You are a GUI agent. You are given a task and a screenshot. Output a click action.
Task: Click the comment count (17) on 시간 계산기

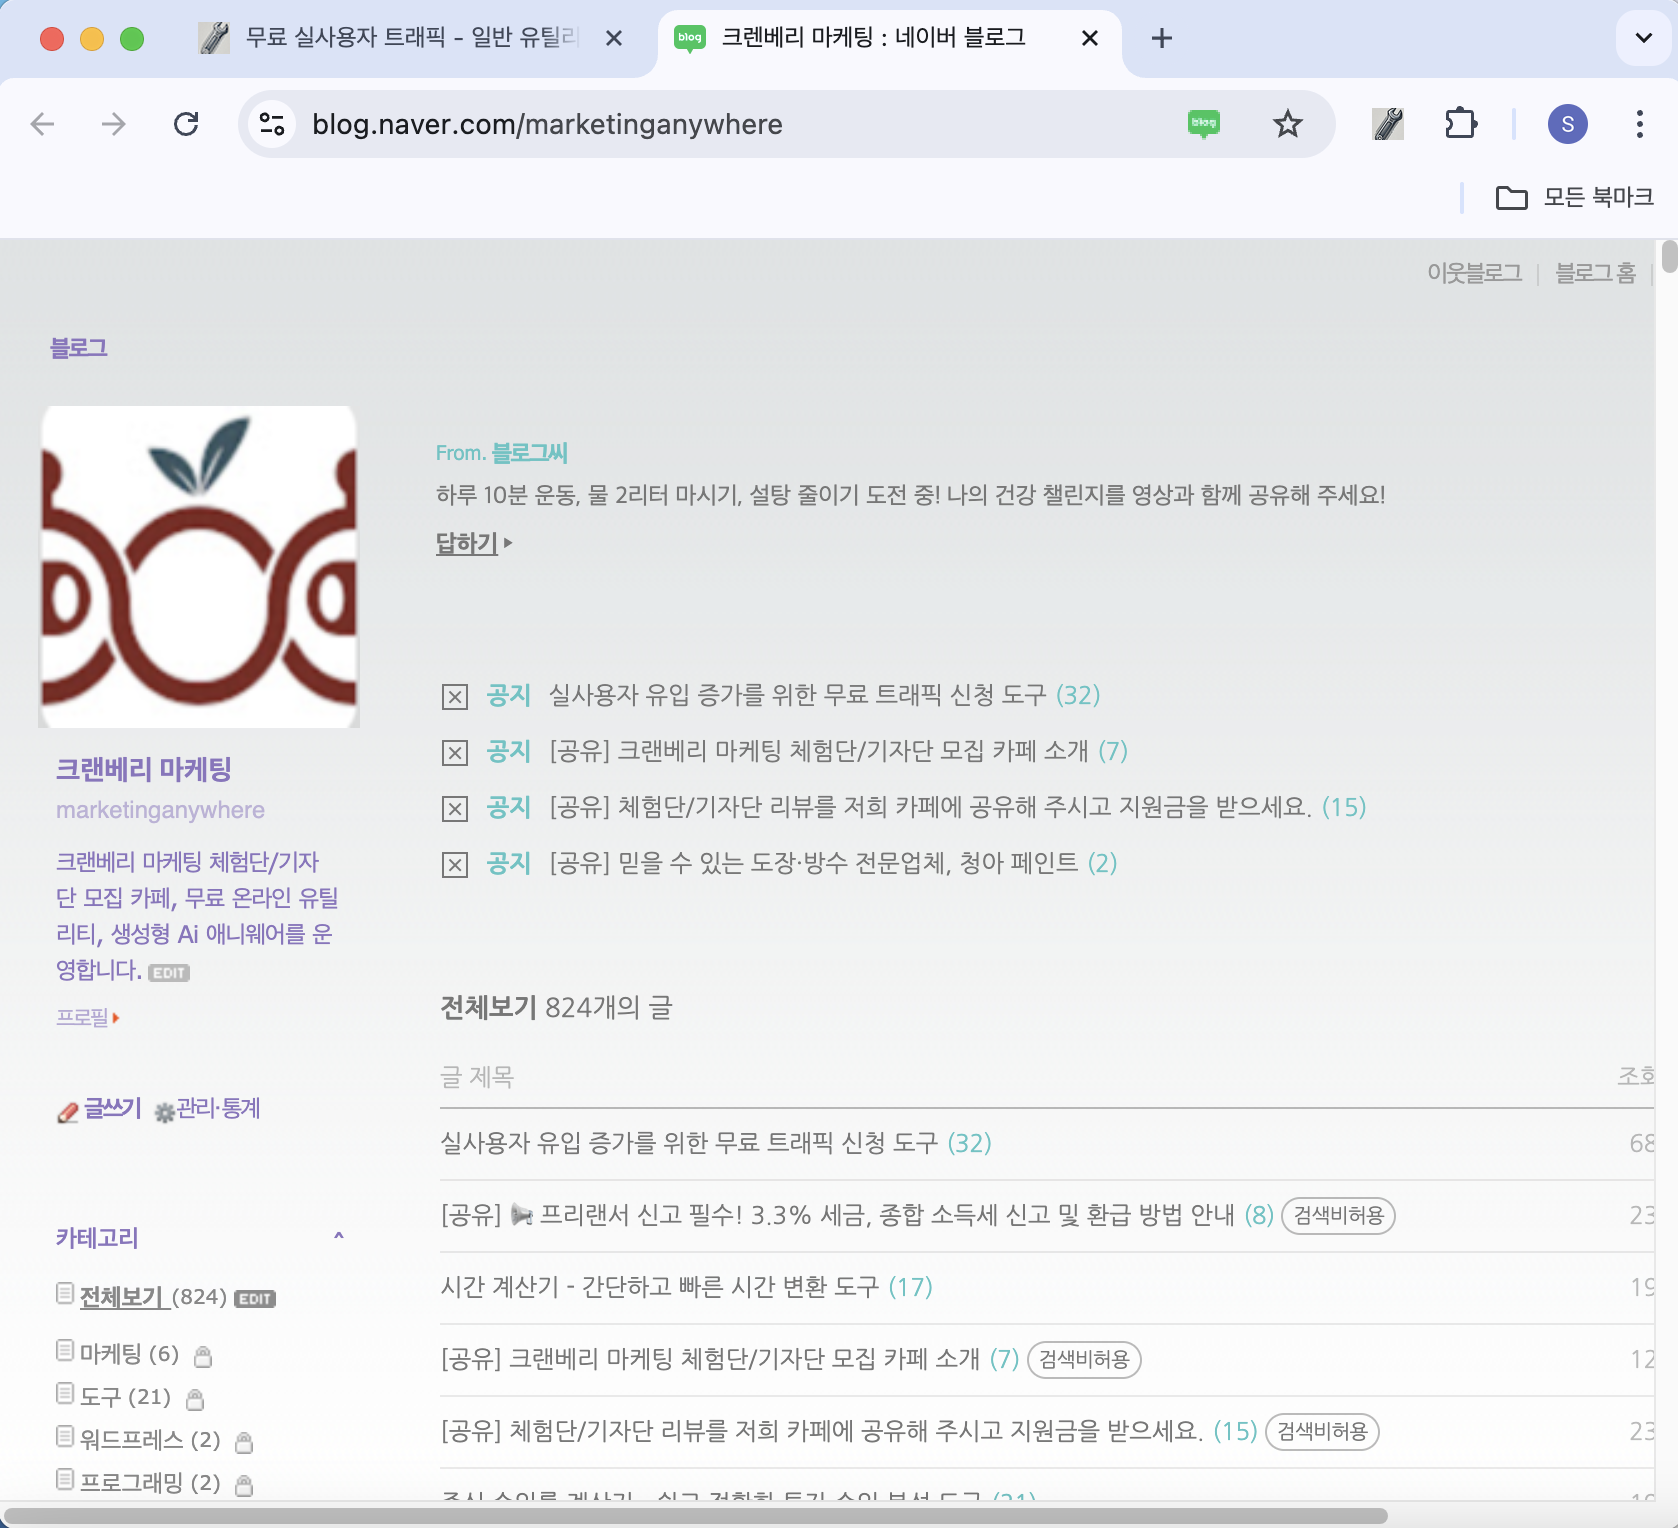[x=910, y=1287]
